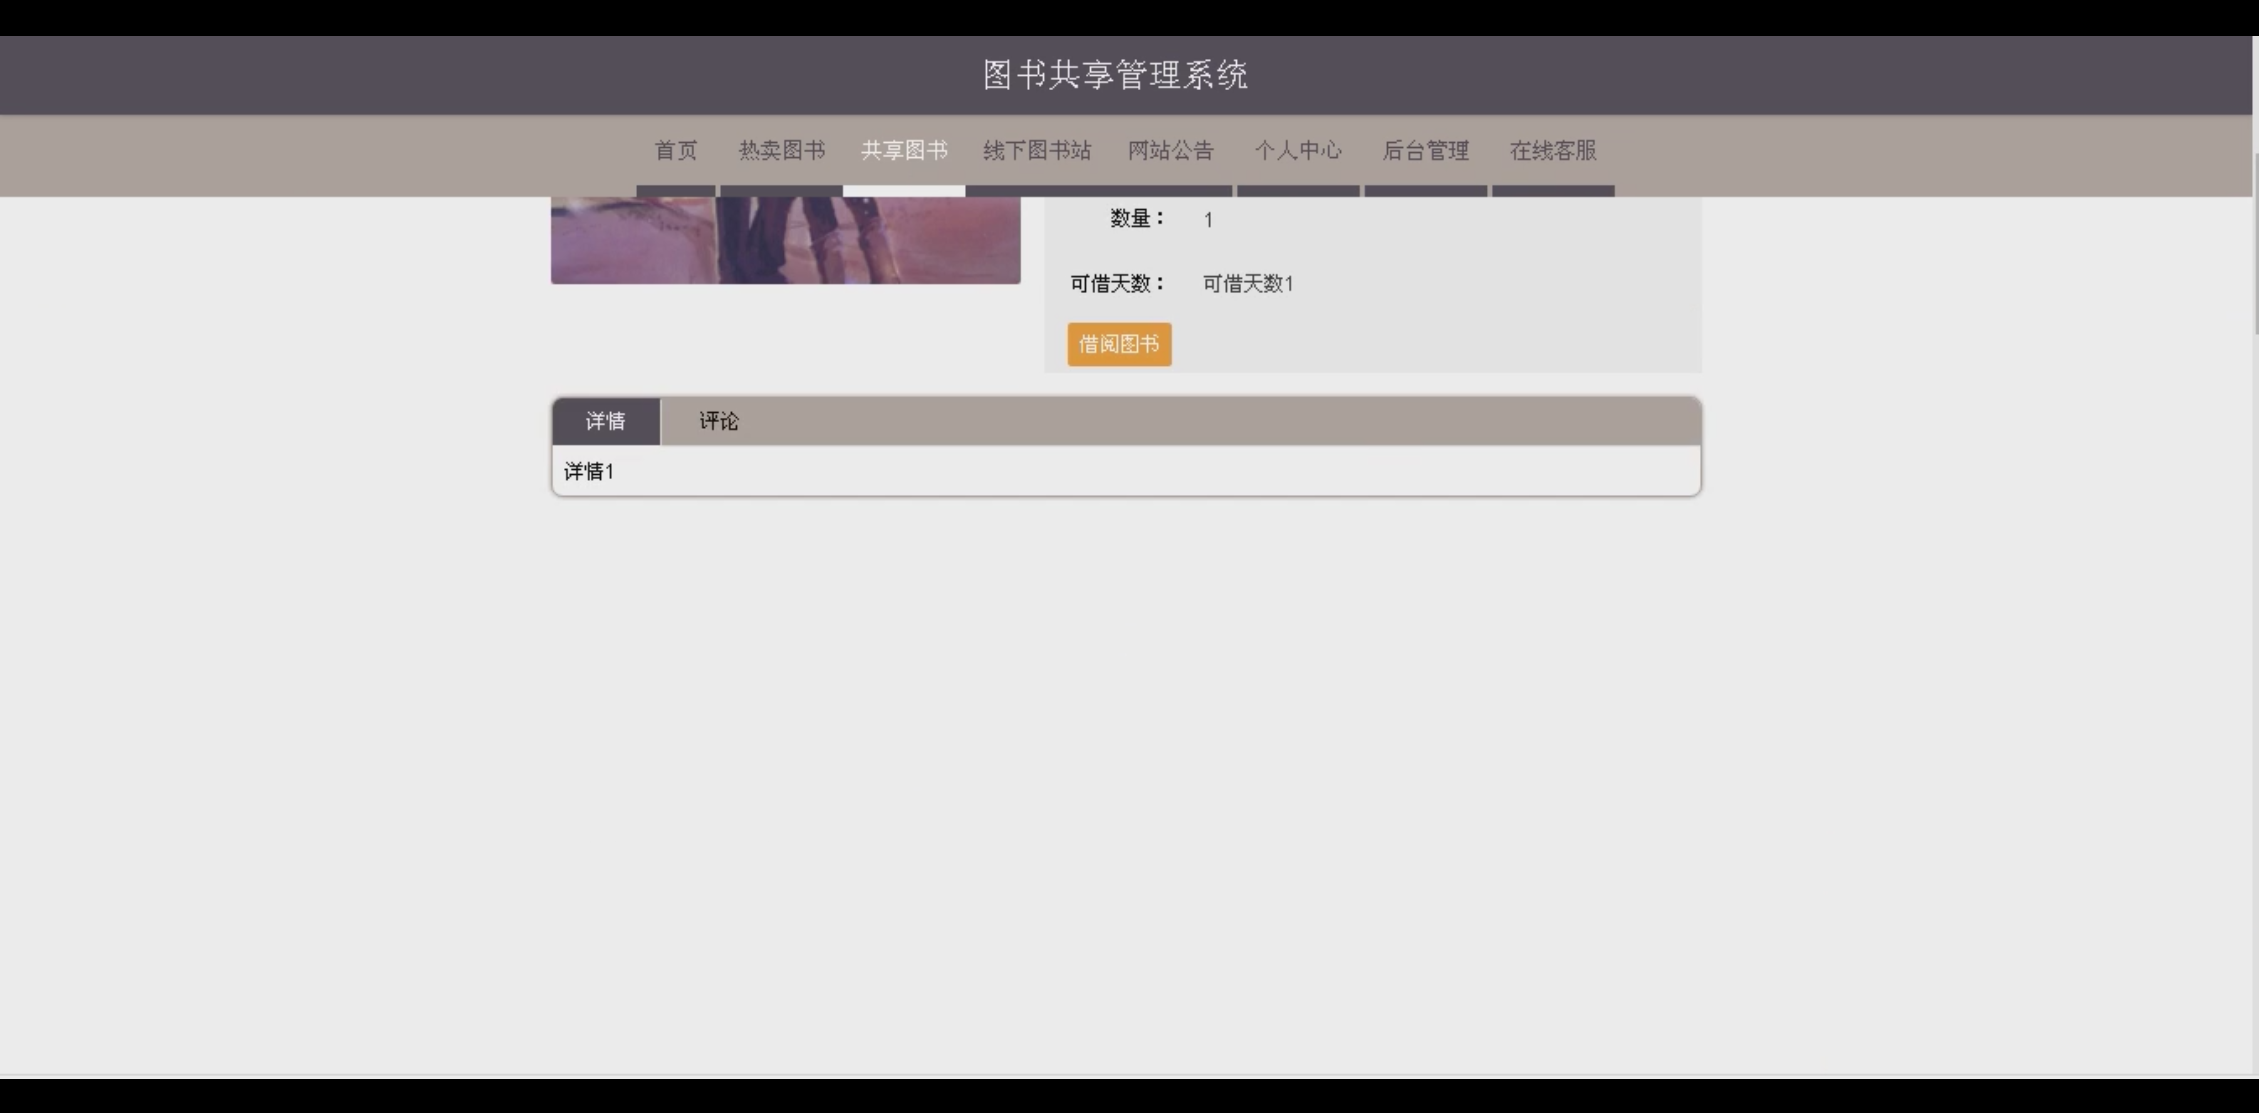2259x1113 pixels.
Task: Click the 可借天数： label
Action: point(1117,284)
